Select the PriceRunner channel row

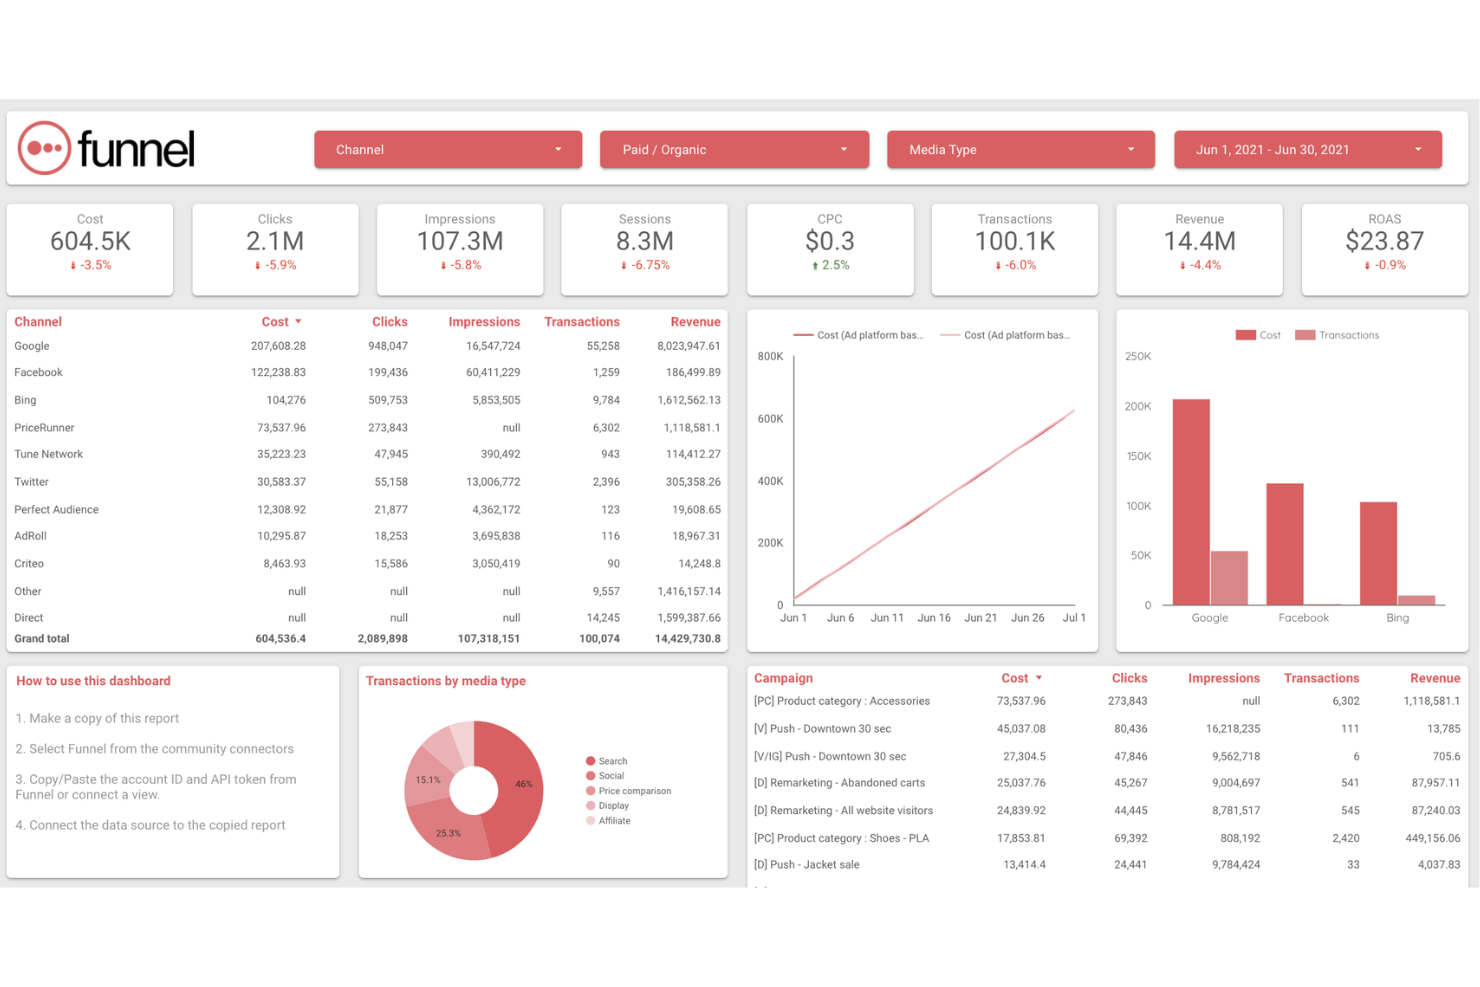click(367, 428)
